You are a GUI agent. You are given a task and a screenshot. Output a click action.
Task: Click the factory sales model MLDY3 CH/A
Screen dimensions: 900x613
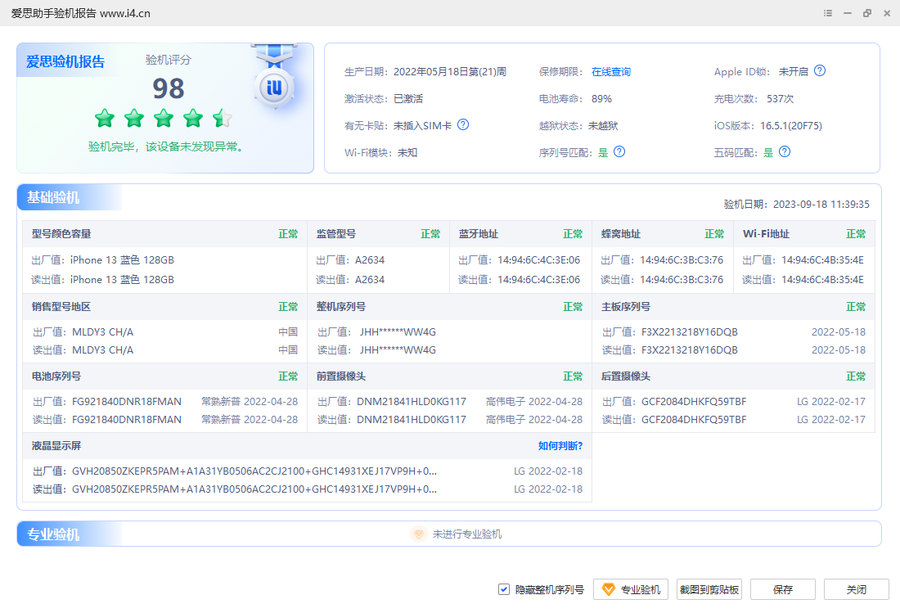pos(103,332)
